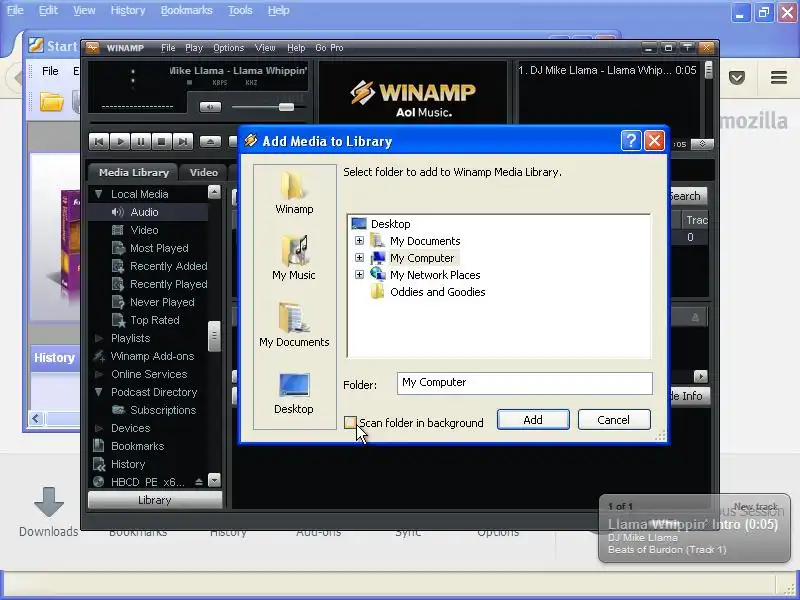Open the Firefox hamburger menu
Screen dimensions: 800x600
point(779,78)
